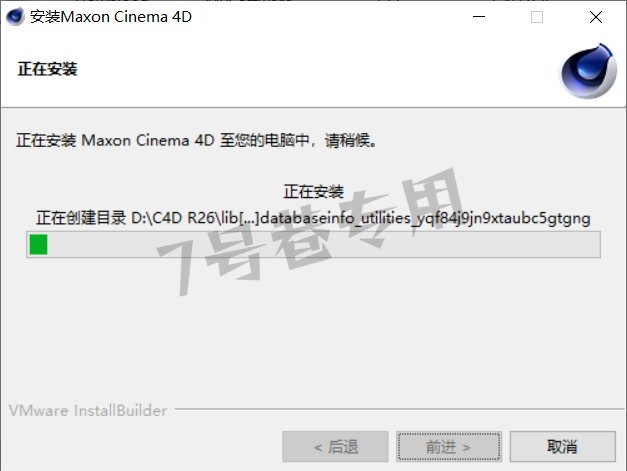
Task: Click the bold 正在安装 header heading
Action: point(47,69)
